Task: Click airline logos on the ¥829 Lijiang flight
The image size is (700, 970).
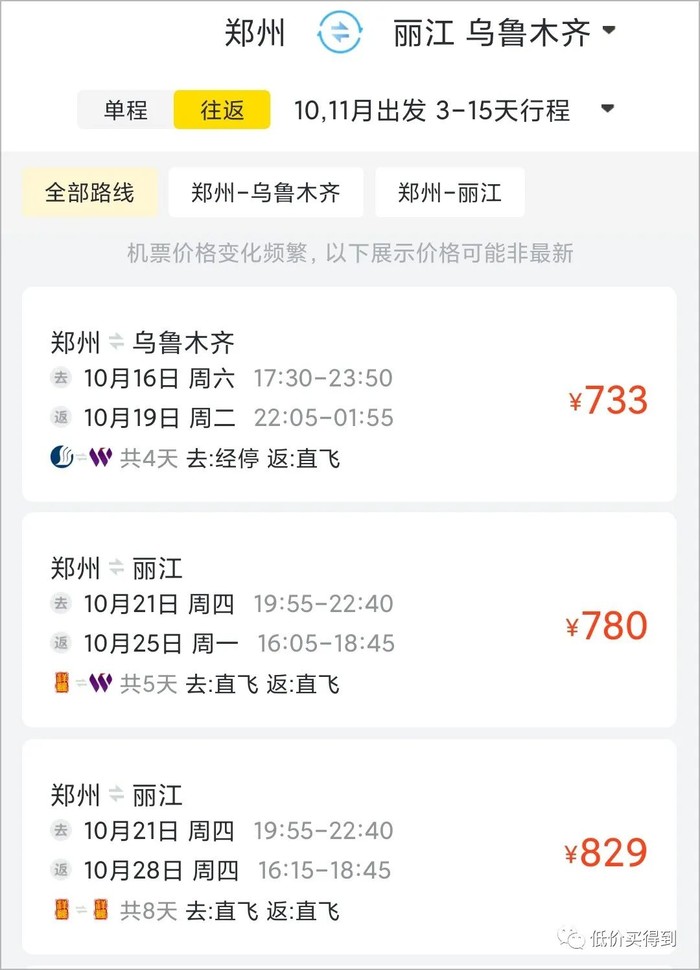Action: (80, 910)
